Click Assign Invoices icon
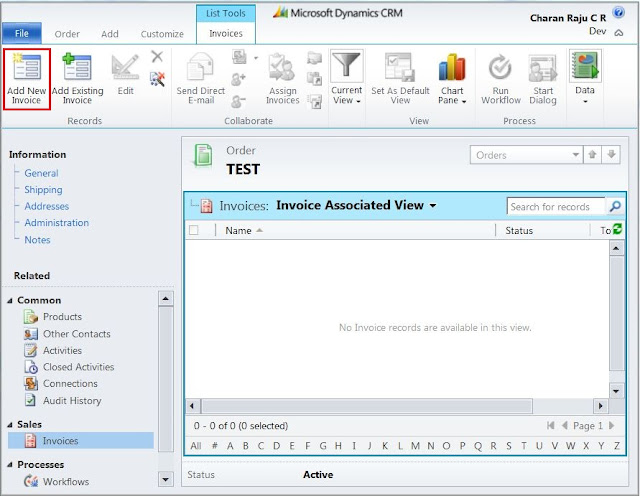Viewport: 640px width, 496px height. [282, 67]
